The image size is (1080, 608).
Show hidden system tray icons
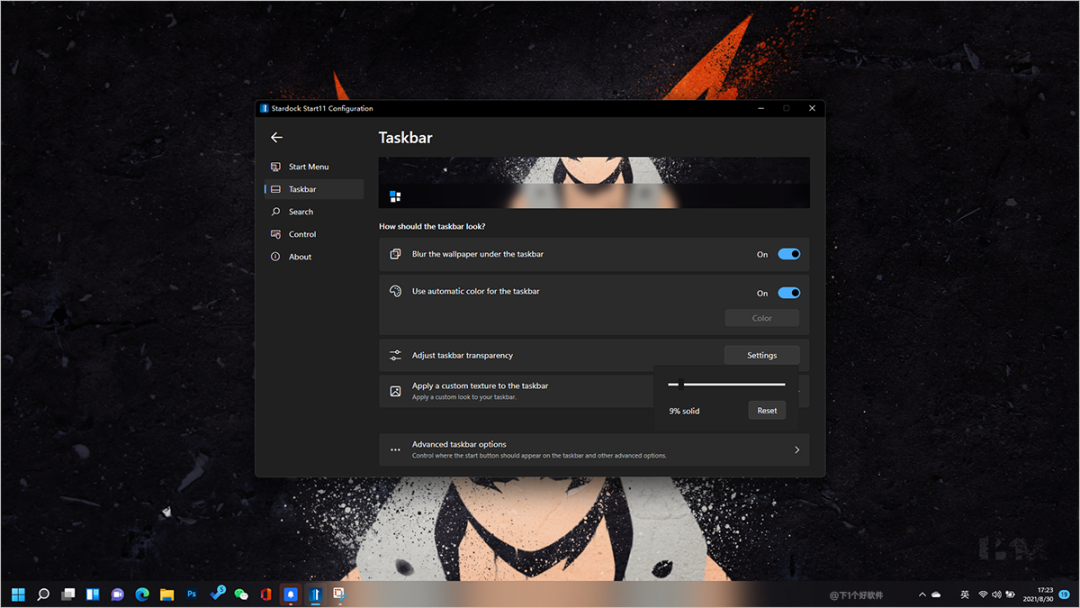pyautogui.click(x=922, y=594)
